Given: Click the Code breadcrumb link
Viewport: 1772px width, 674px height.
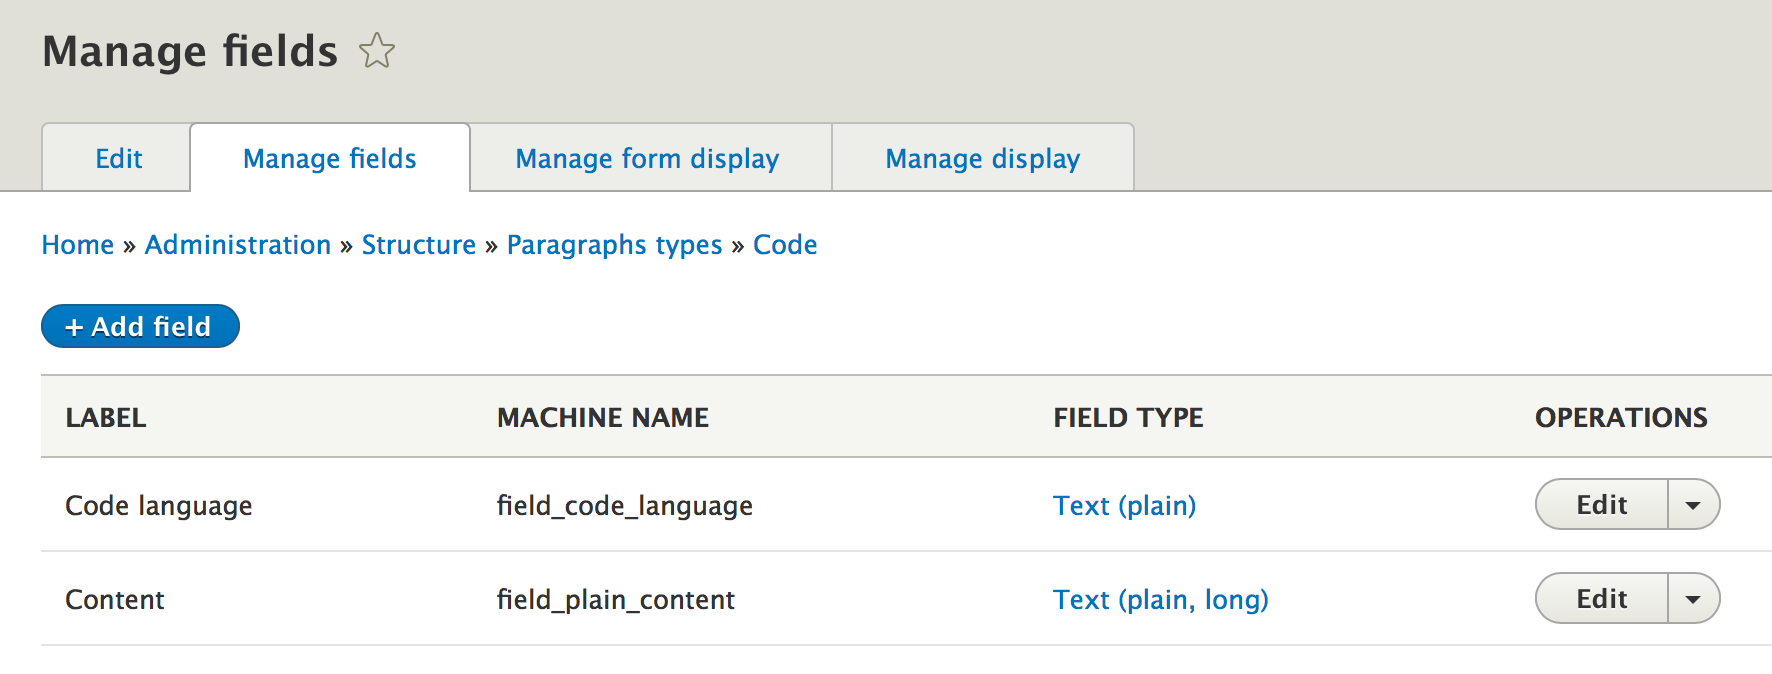Looking at the screenshot, I should coord(785,245).
